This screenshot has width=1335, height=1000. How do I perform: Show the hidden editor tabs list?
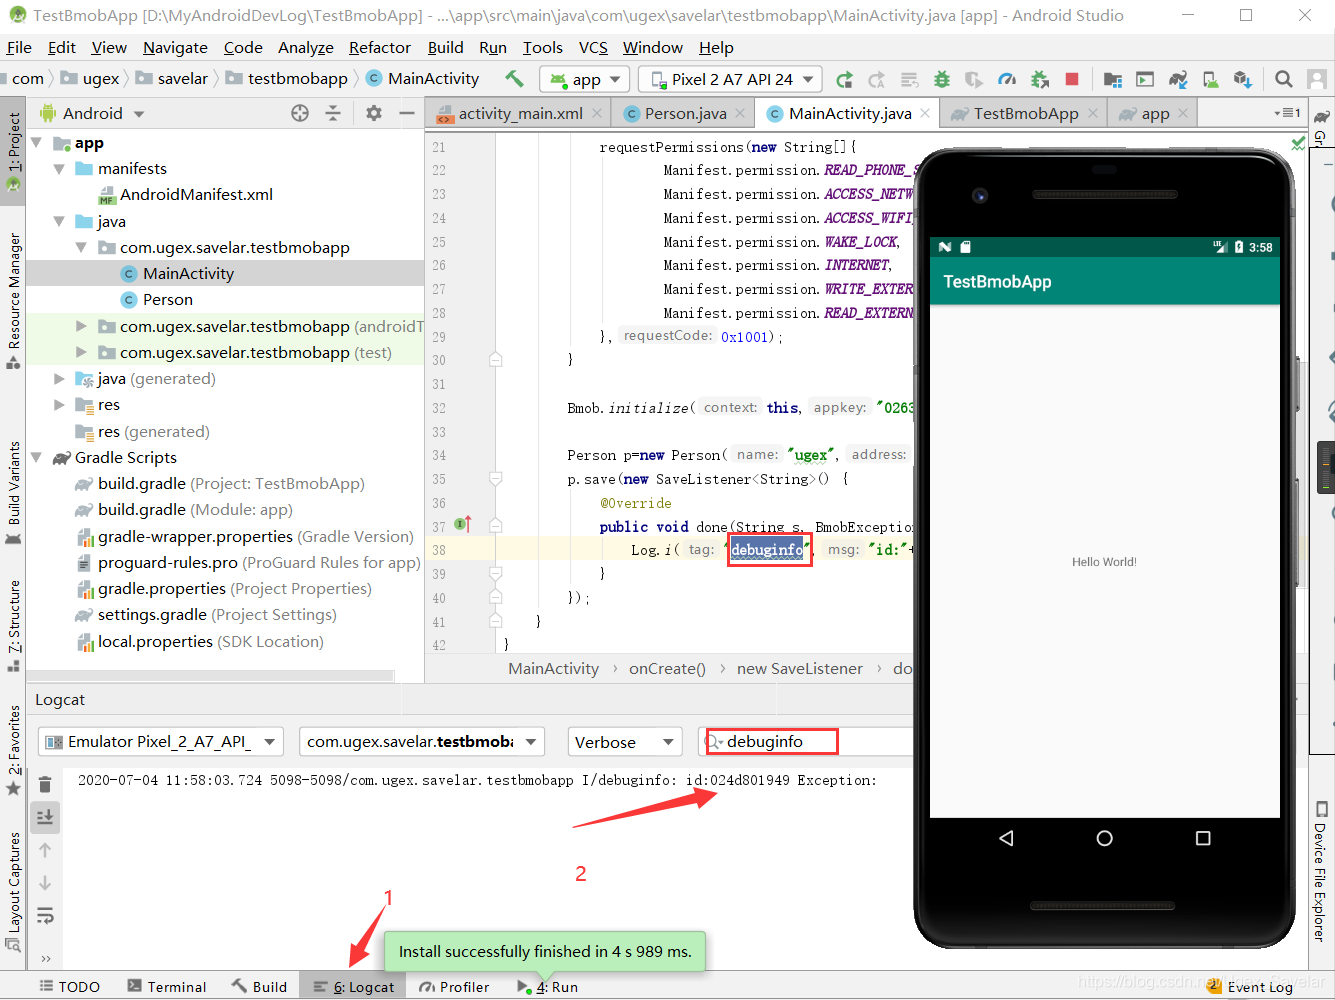(x=1287, y=113)
